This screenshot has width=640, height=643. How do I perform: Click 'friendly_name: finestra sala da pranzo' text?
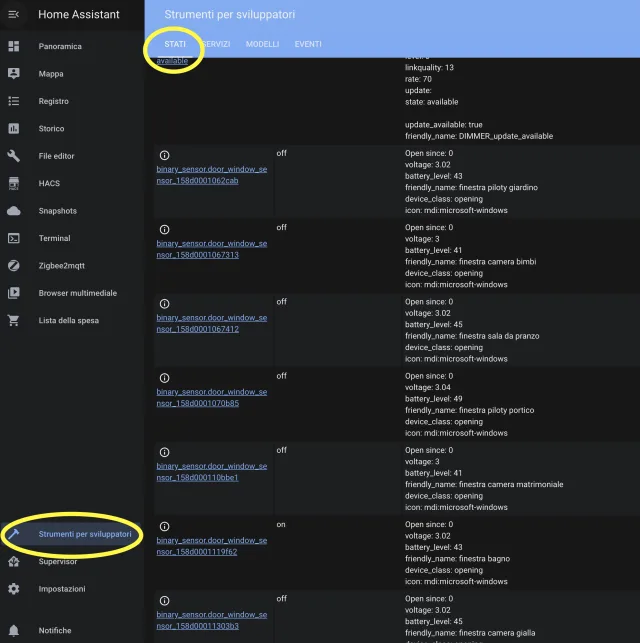[x=472, y=336]
